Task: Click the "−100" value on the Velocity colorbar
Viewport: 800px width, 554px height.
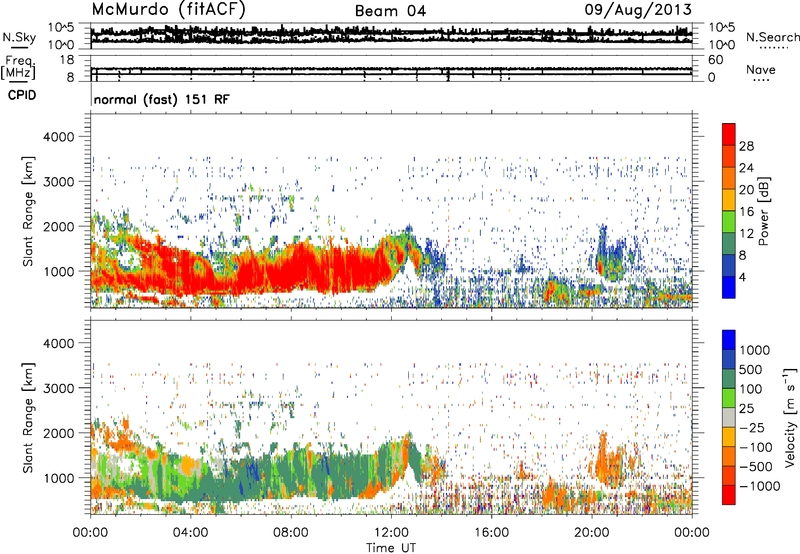Action: pyautogui.click(x=756, y=447)
